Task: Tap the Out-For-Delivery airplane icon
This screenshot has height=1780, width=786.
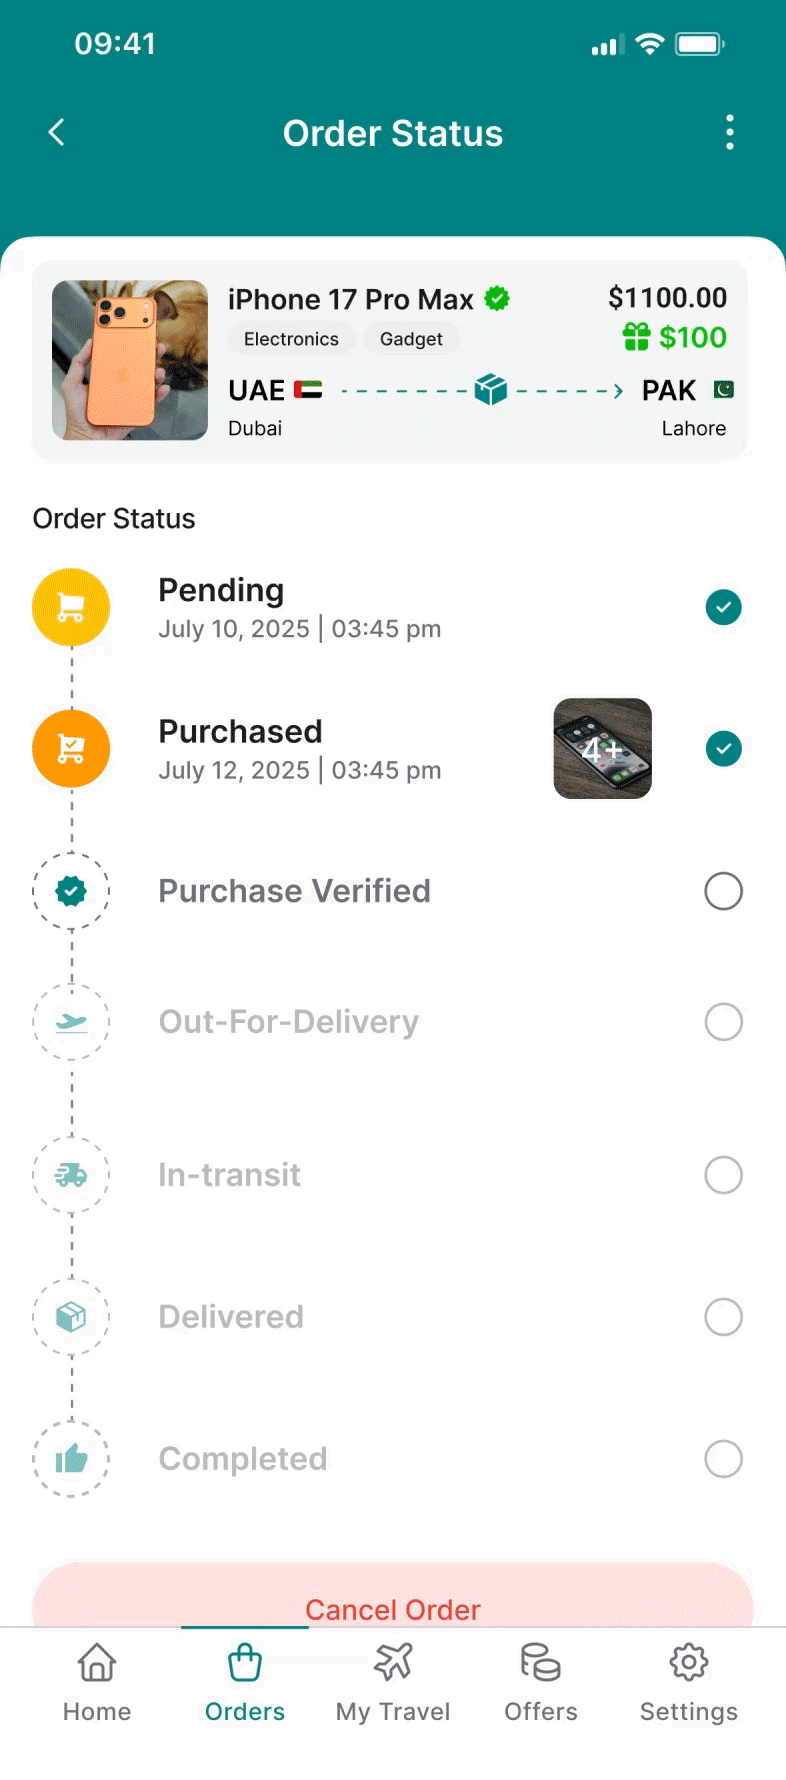Action: pyautogui.click(x=71, y=1022)
